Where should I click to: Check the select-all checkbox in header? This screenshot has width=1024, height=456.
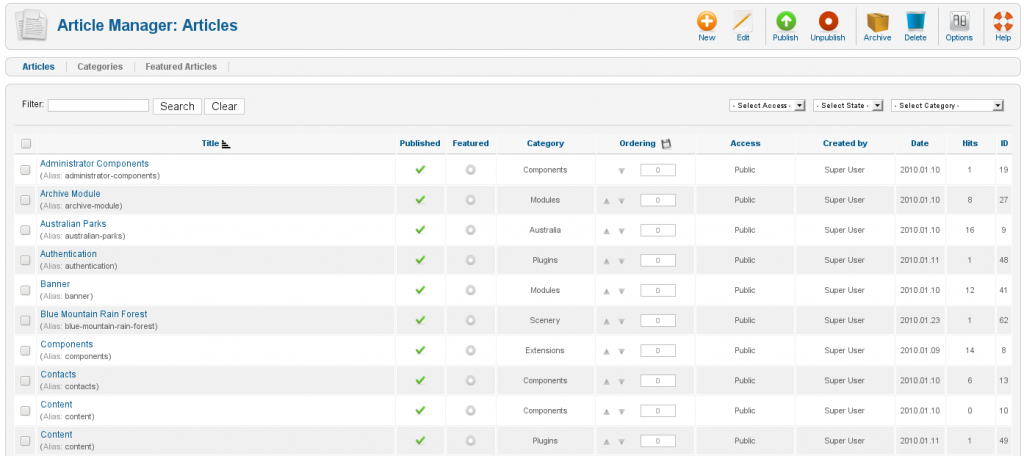[25, 143]
